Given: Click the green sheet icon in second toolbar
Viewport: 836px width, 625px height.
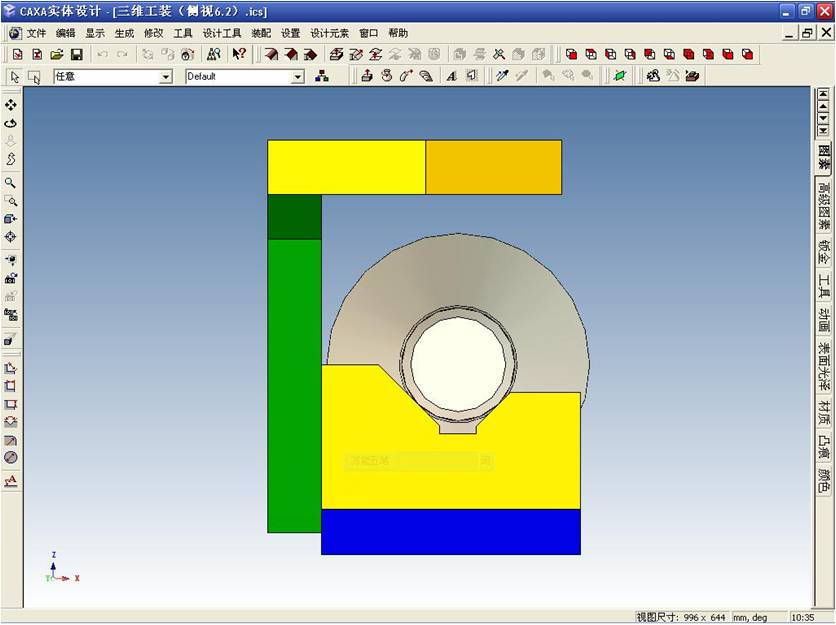Looking at the screenshot, I should (619, 76).
